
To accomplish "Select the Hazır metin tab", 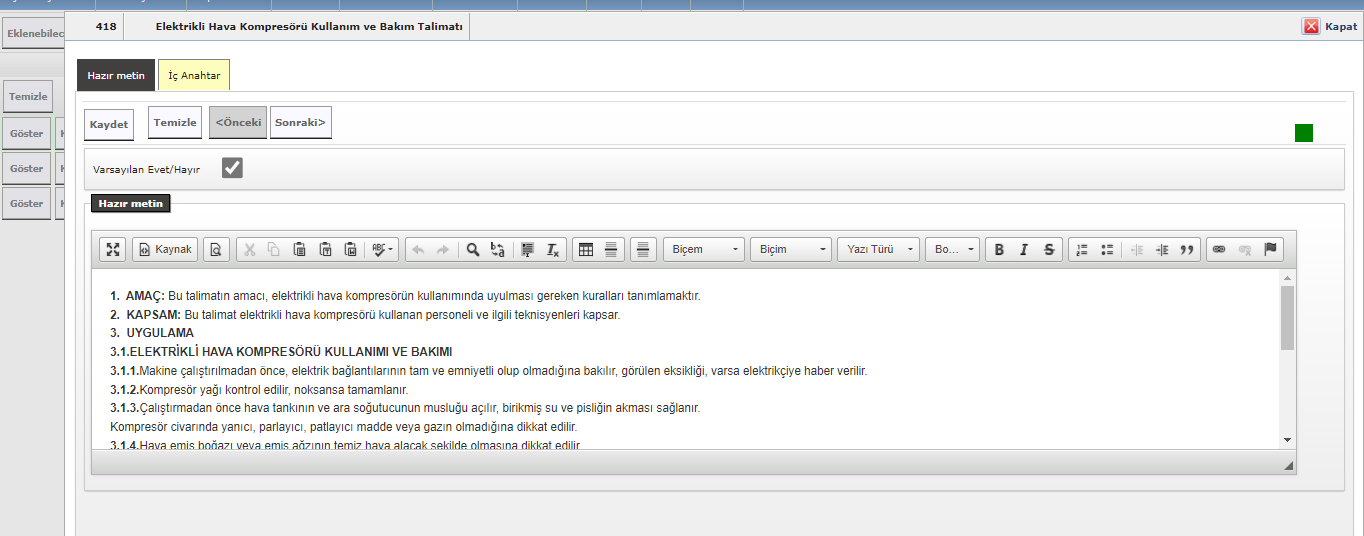I will pyautogui.click(x=116, y=76).
